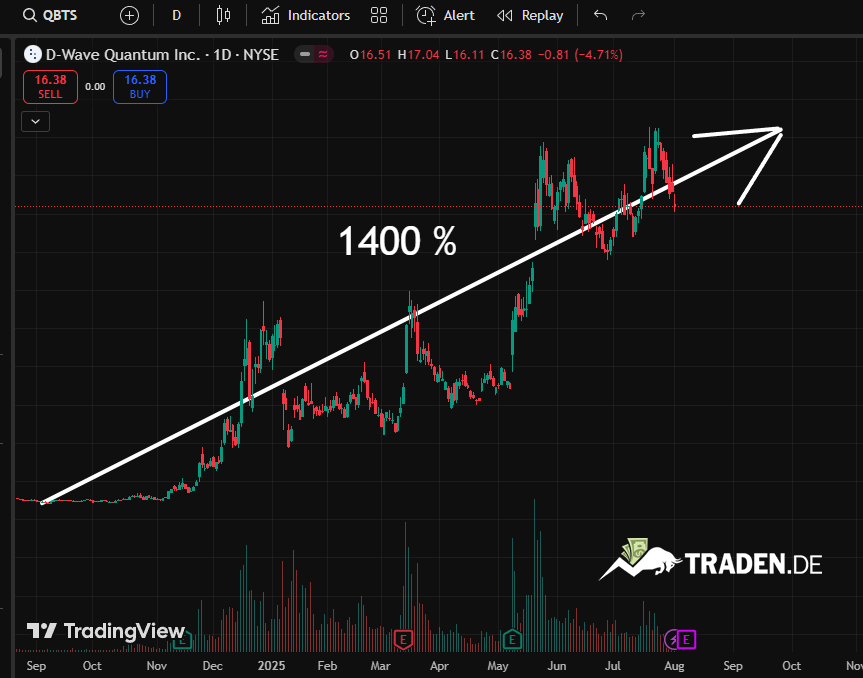Open the QBTS symbol search
863x678 pixels.
[51, 15]
